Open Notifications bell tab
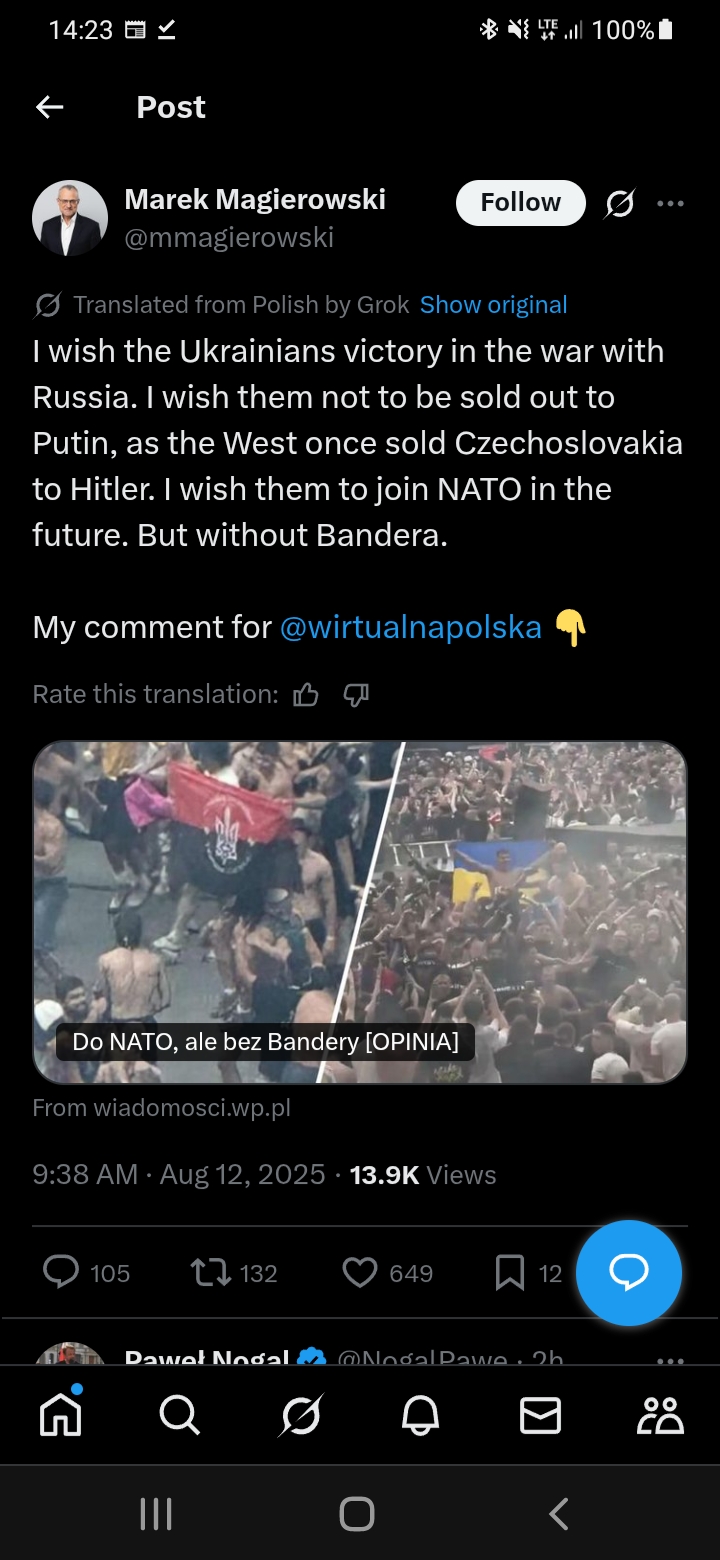This screenshot has width=720, height=1560. [x=420, y=1415]
